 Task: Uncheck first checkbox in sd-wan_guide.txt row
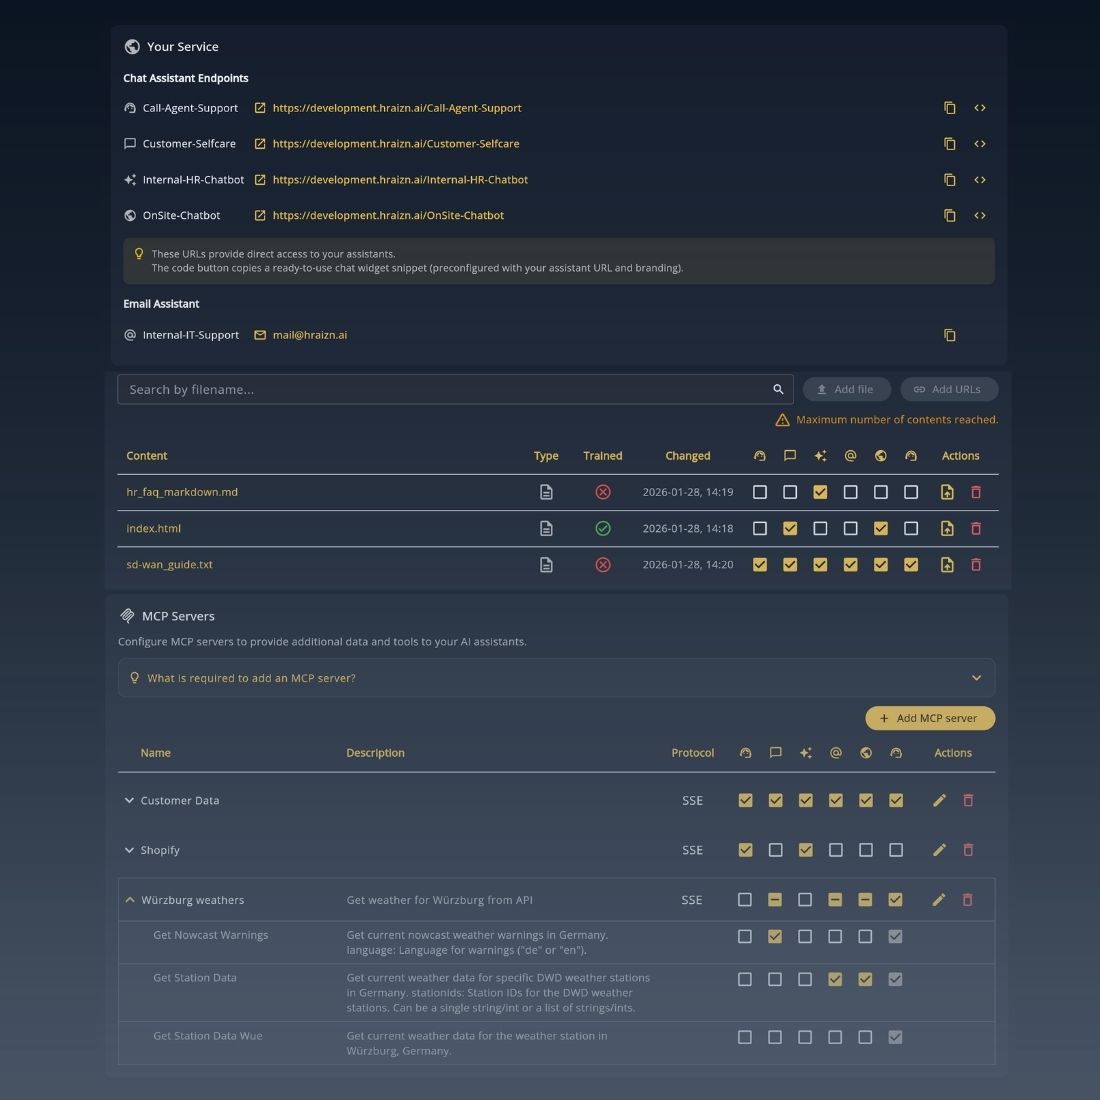coord(760,565)
